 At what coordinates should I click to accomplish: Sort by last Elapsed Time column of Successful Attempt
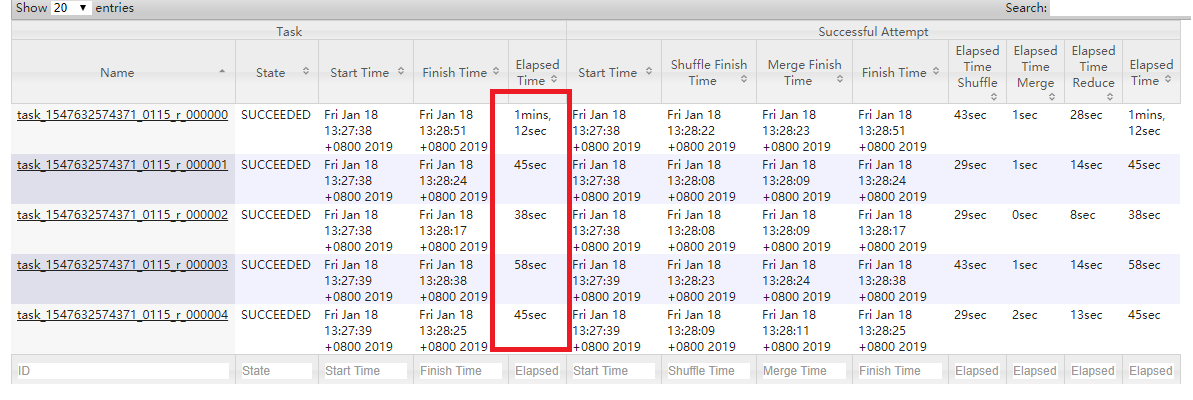click(1151, 72)
